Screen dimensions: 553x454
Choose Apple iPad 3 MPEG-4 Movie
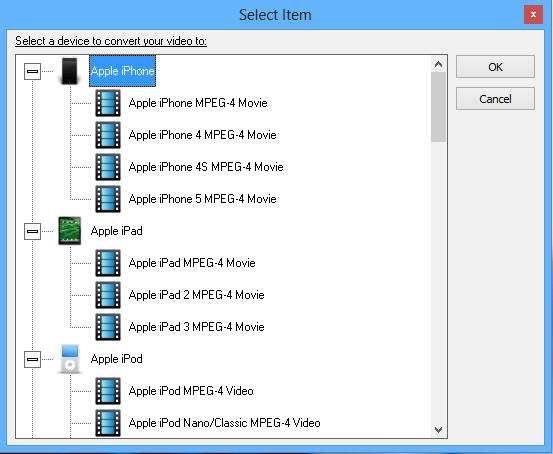(x=196, y=327)
